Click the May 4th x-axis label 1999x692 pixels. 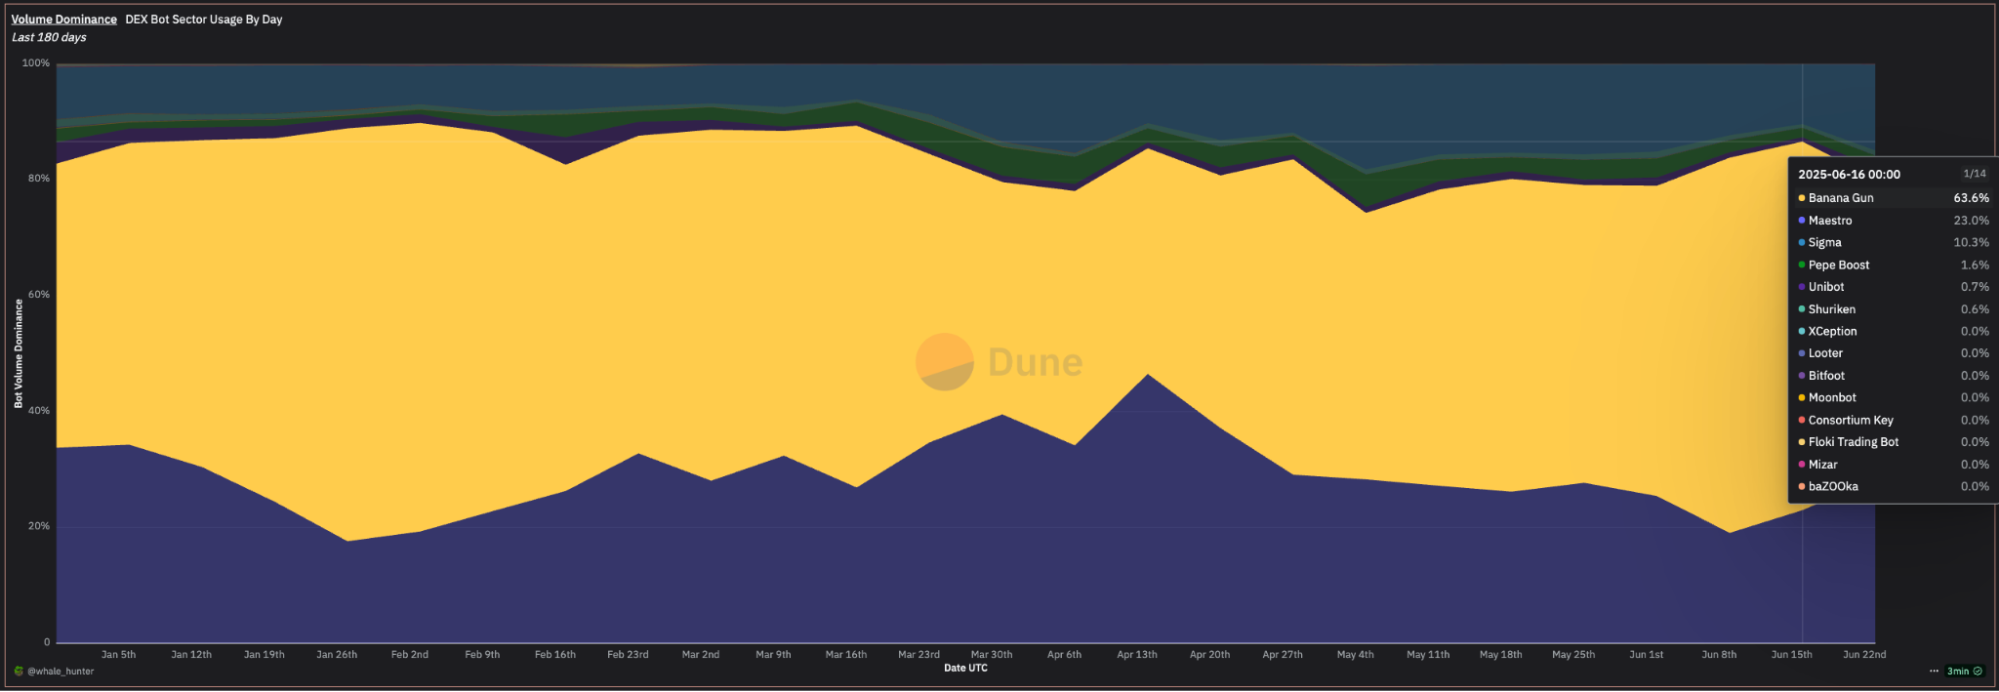[1355, 654]
